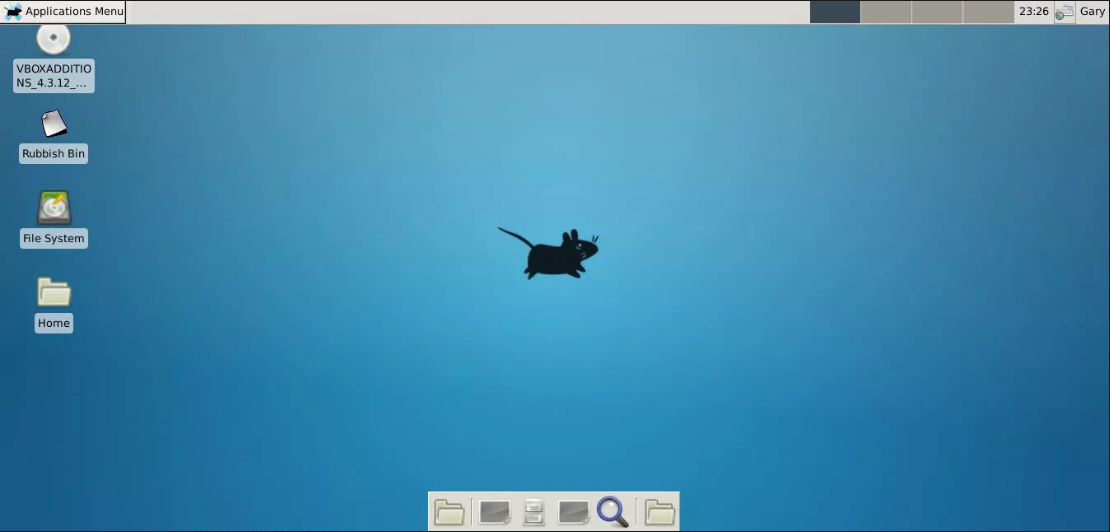Click the "File System" label text

click(x=54, y=238)
